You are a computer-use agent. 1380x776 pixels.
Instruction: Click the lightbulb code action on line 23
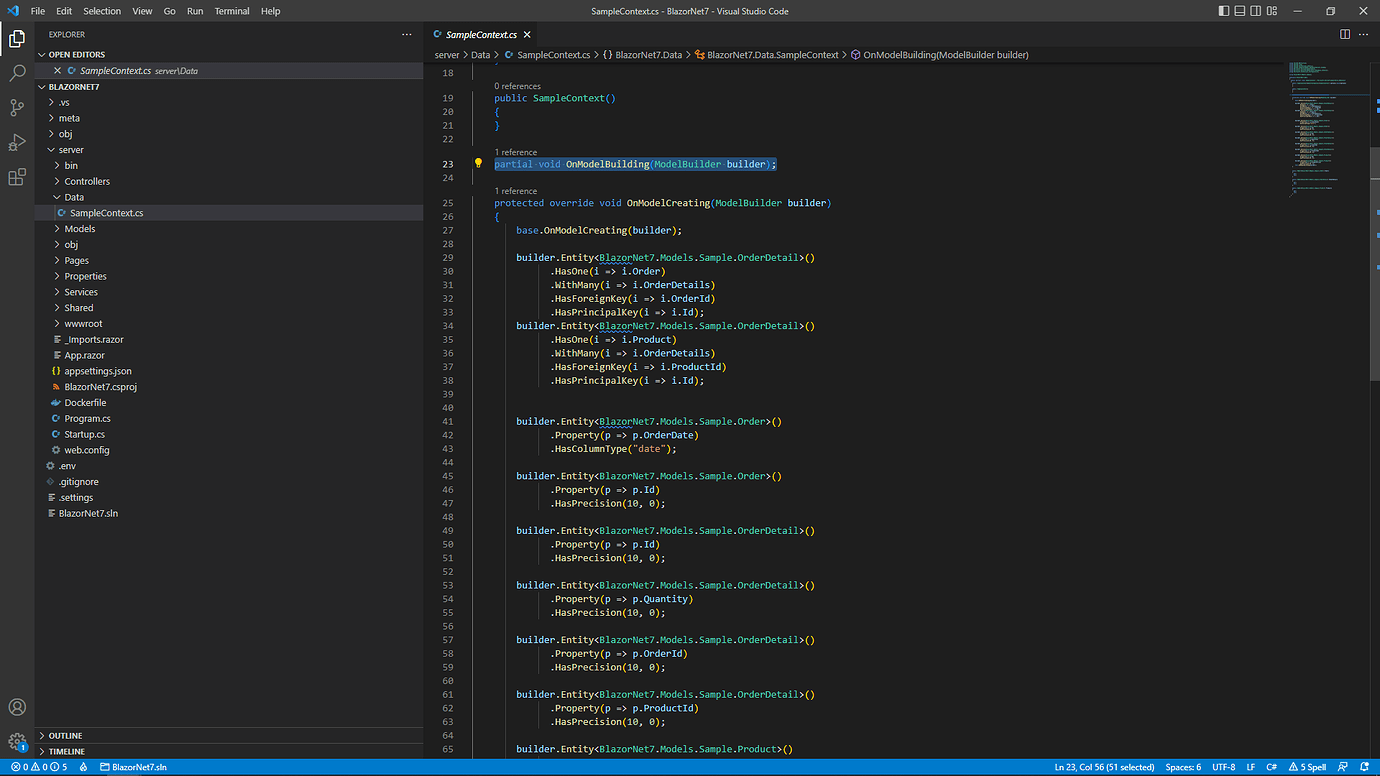(478, 163)
